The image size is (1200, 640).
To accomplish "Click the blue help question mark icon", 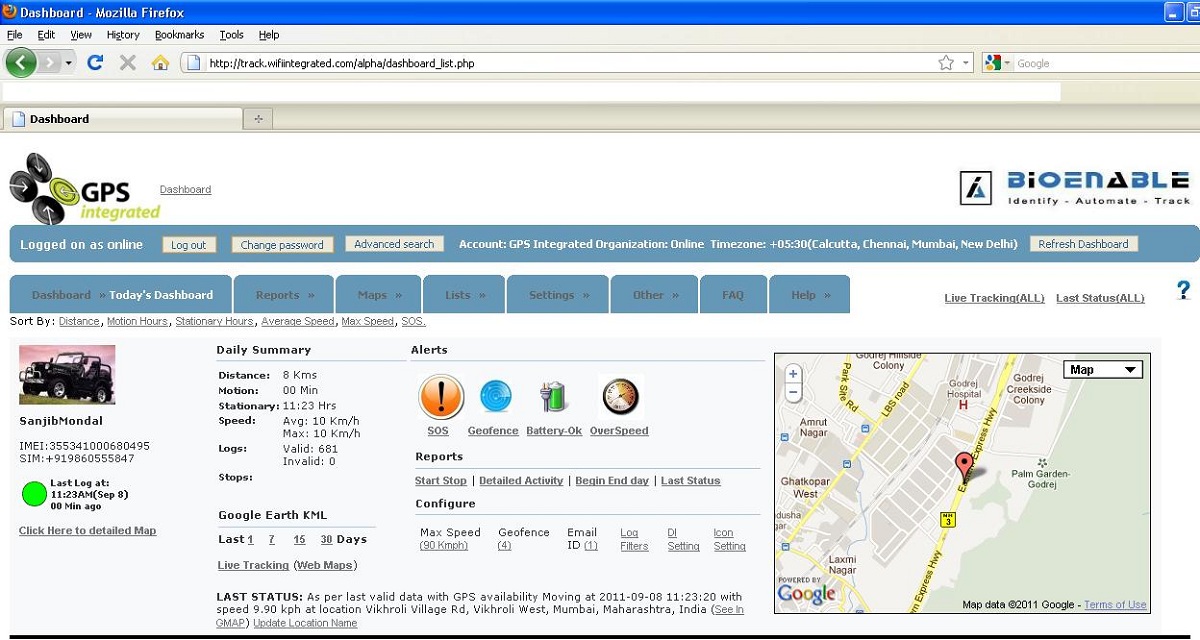I will click(x=1183, y=290).
